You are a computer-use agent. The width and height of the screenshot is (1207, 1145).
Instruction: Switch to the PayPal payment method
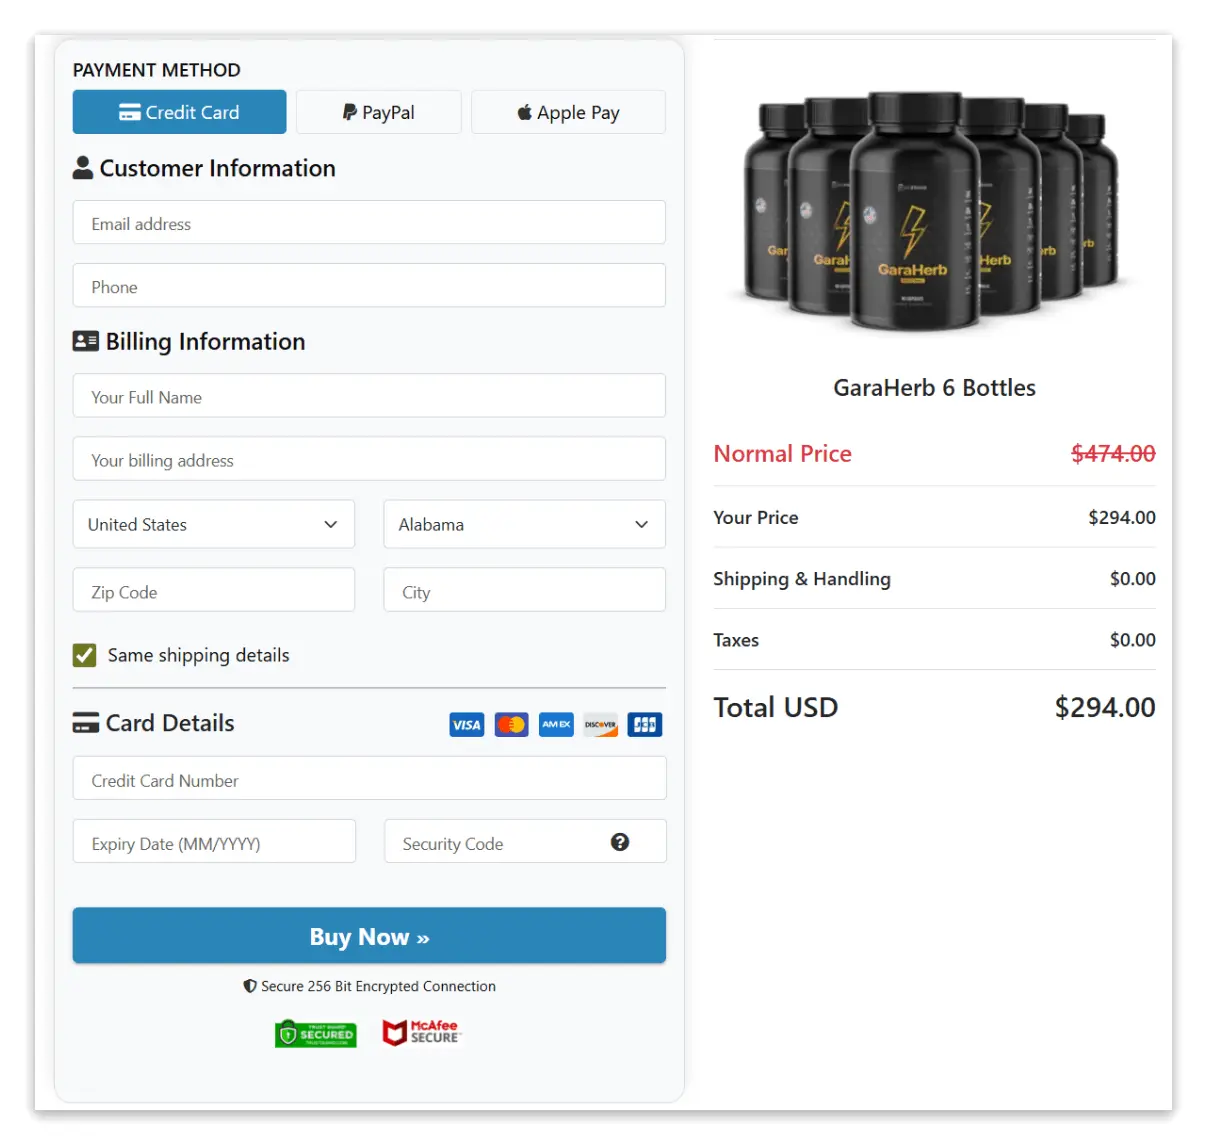[378, 112]
